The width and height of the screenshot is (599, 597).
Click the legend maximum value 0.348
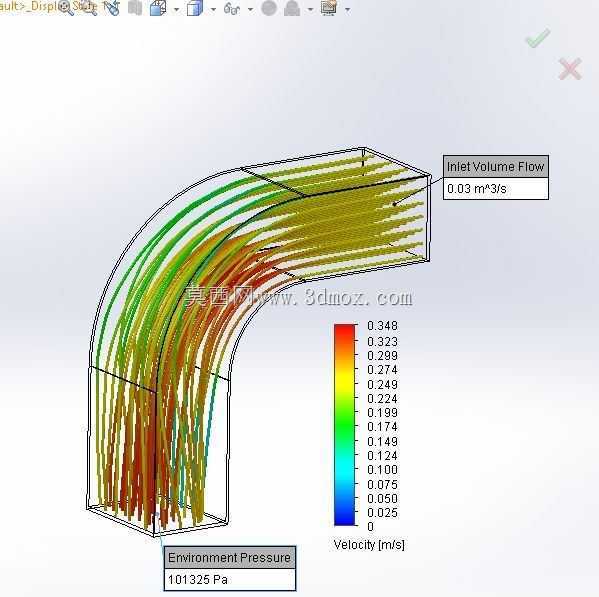382,326
